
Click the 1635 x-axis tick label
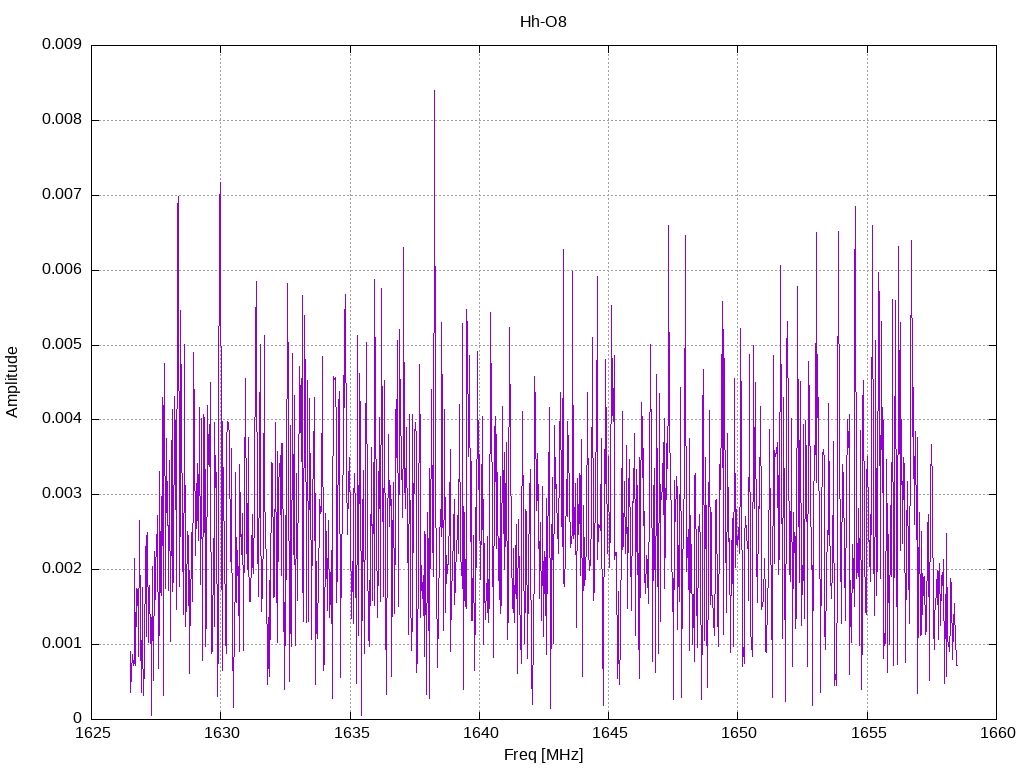click(351, 733)
